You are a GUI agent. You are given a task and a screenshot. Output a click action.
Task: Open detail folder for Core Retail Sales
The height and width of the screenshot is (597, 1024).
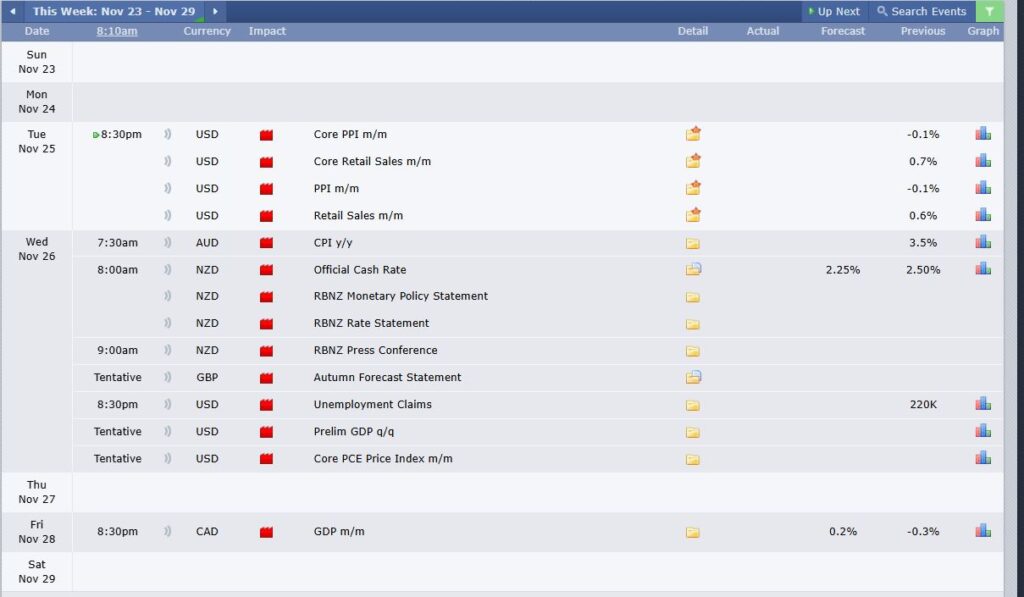click(693, 161)
